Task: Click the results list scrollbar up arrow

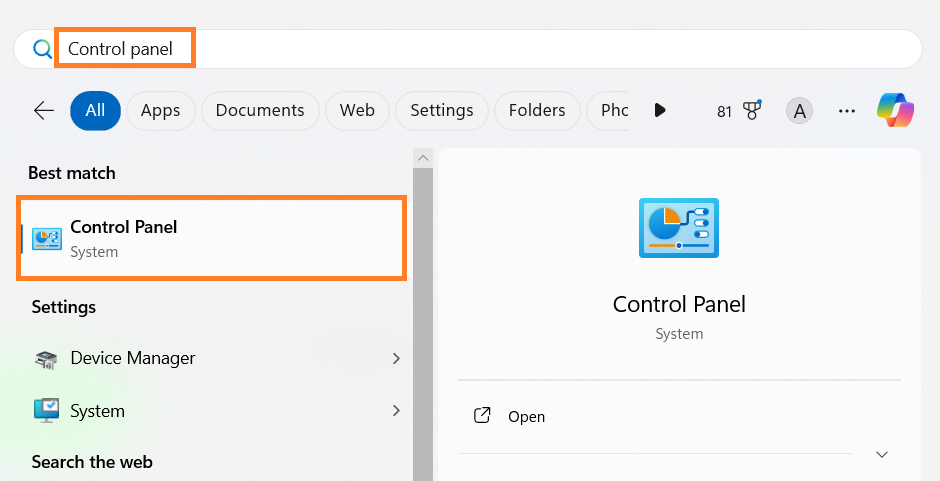Action: pyautogui.click(x=423, y=158)
